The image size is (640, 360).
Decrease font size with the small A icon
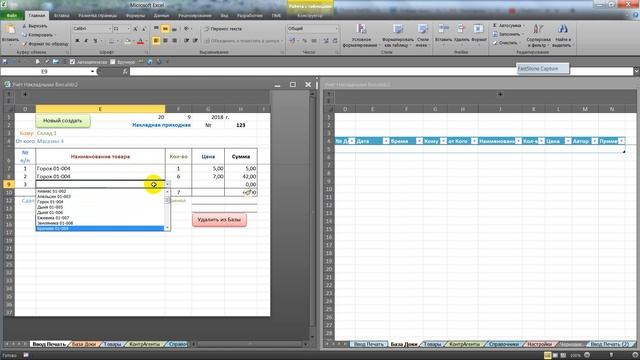pos(144,29)
